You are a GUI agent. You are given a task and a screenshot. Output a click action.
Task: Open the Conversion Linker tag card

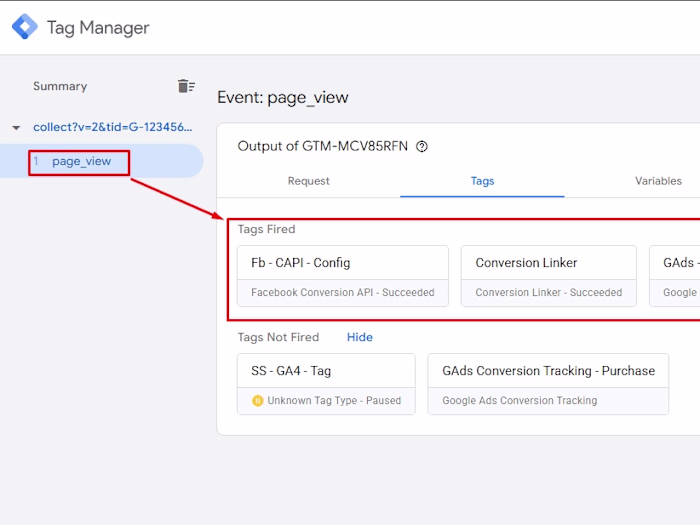tap(549, 276)
